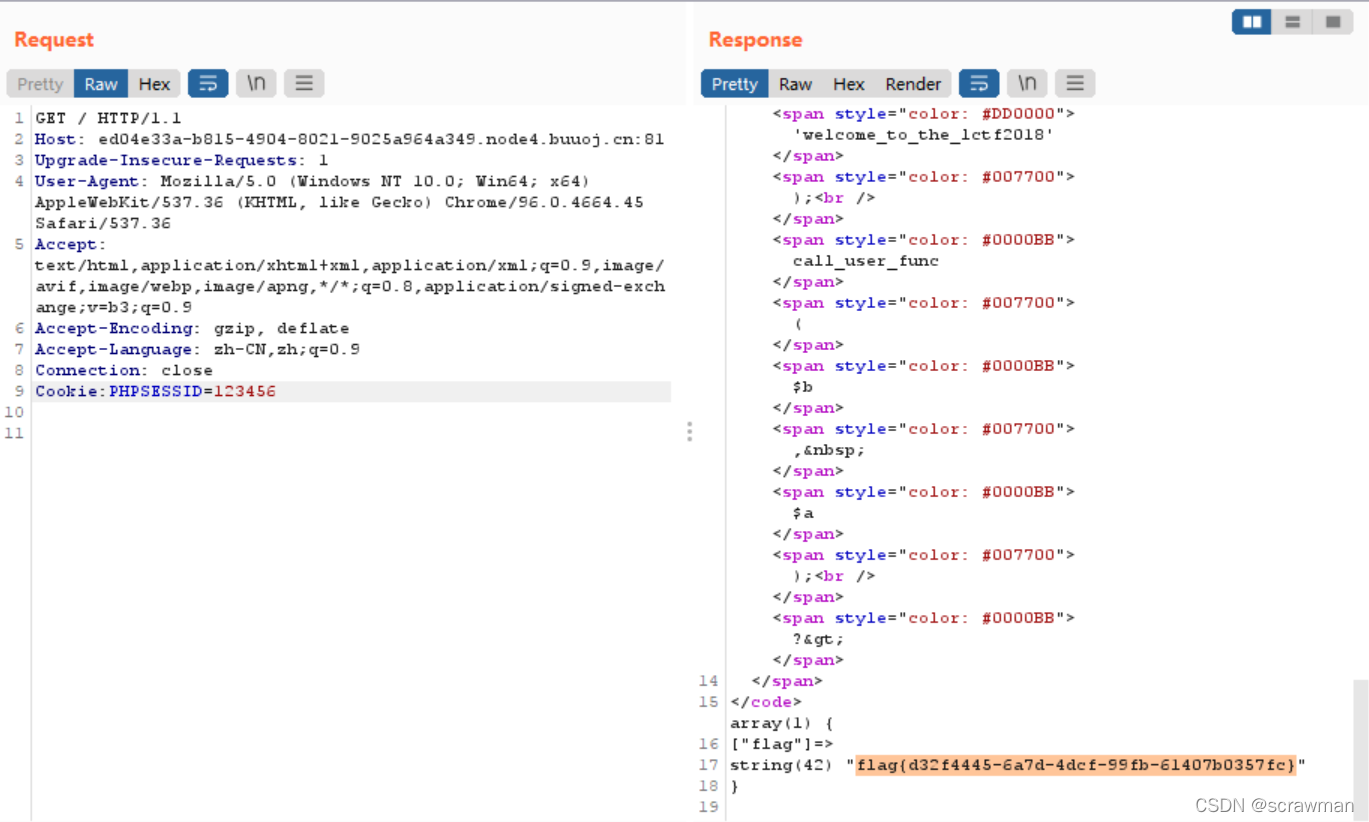Click ["flag"]=> line in response
1369x822 pixels.
point(782,744)
